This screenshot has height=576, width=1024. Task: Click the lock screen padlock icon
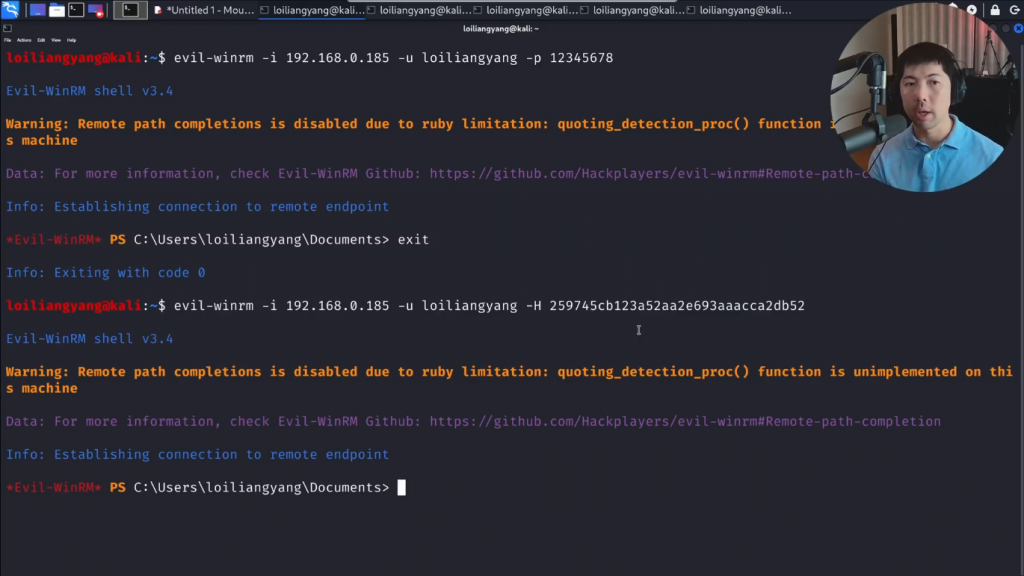click(x=995, y=10)
